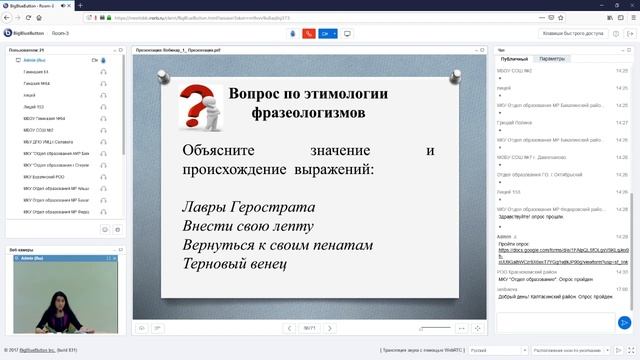640x360 pixels.
Task: Send the chat message with blue button
Action: (x=624, y=323)
